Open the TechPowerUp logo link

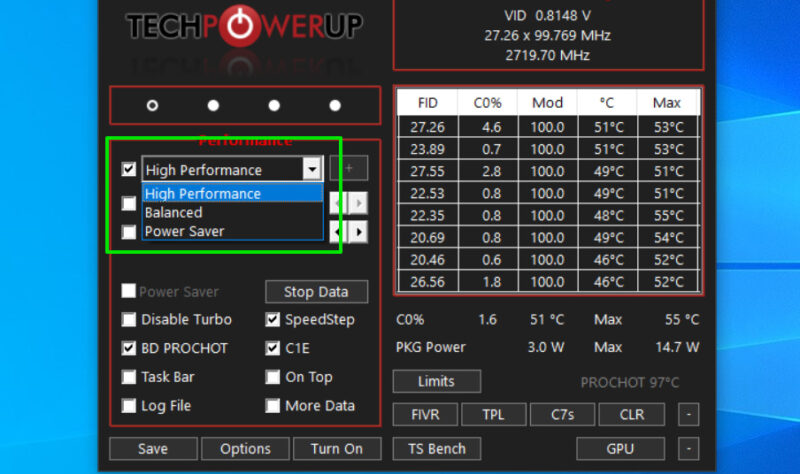pos(244,27)
